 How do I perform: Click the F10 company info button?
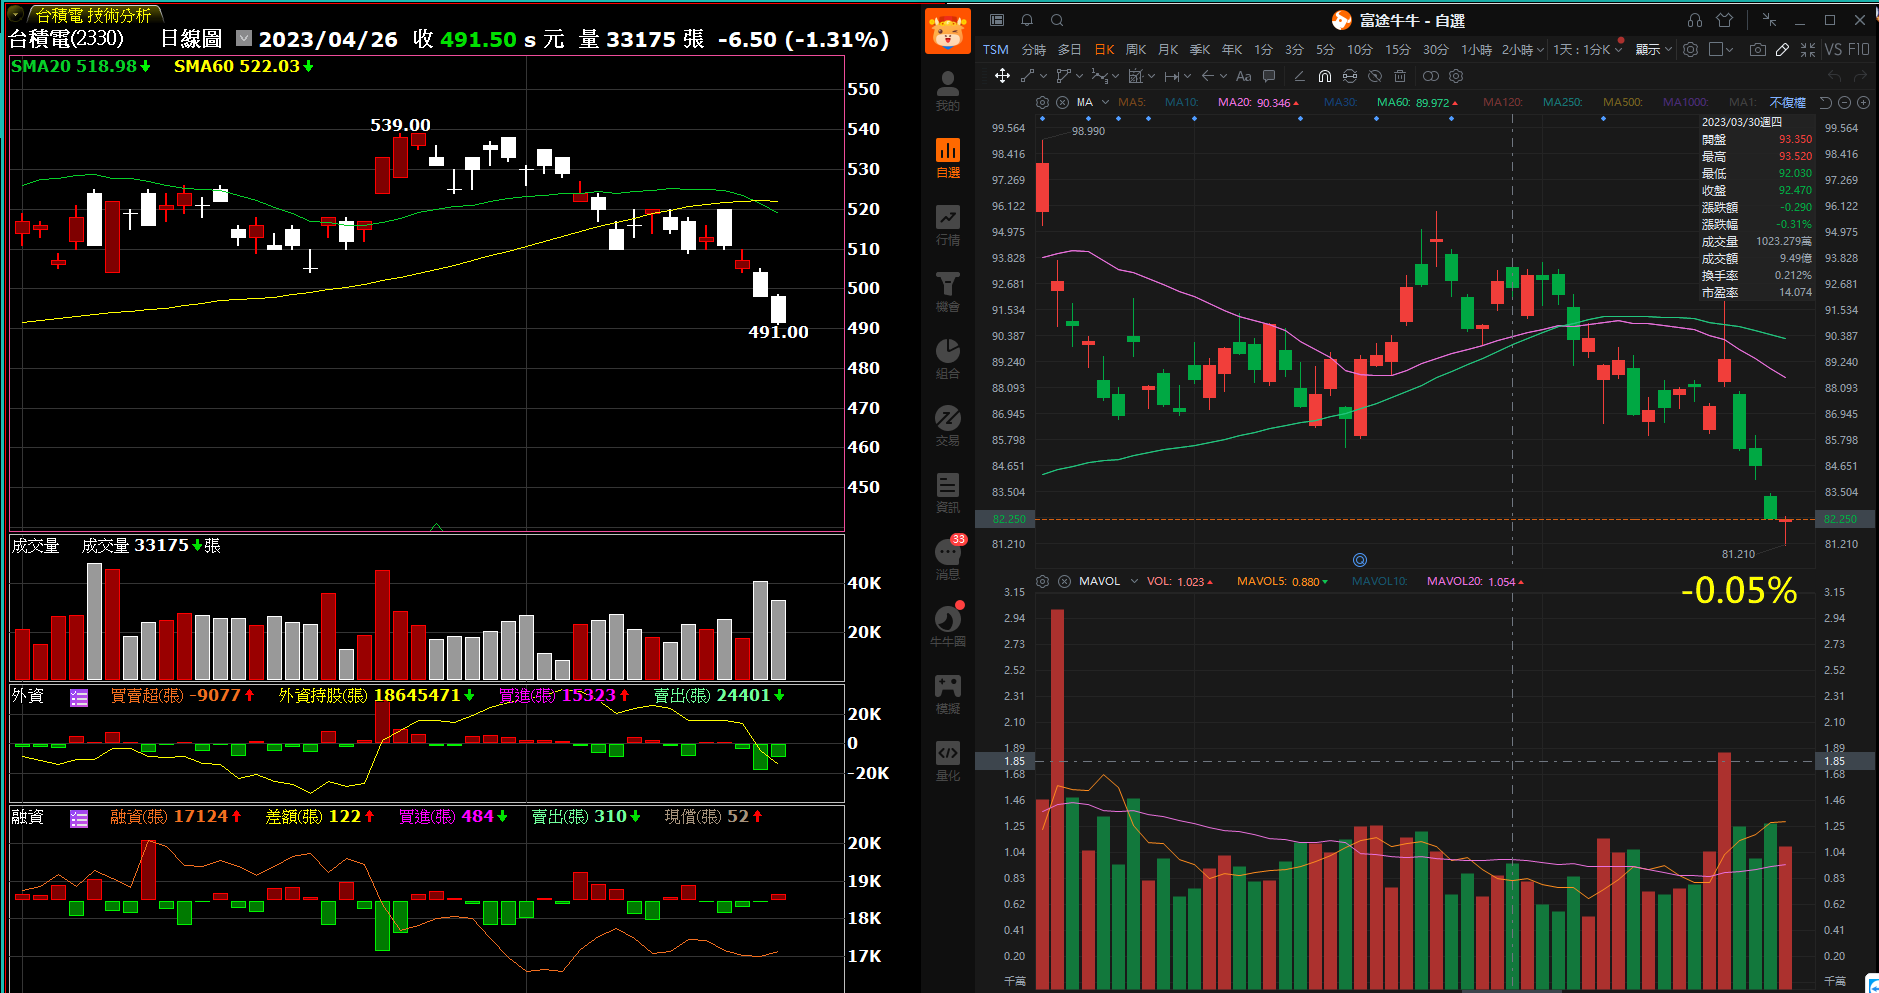pos(1859,49)
